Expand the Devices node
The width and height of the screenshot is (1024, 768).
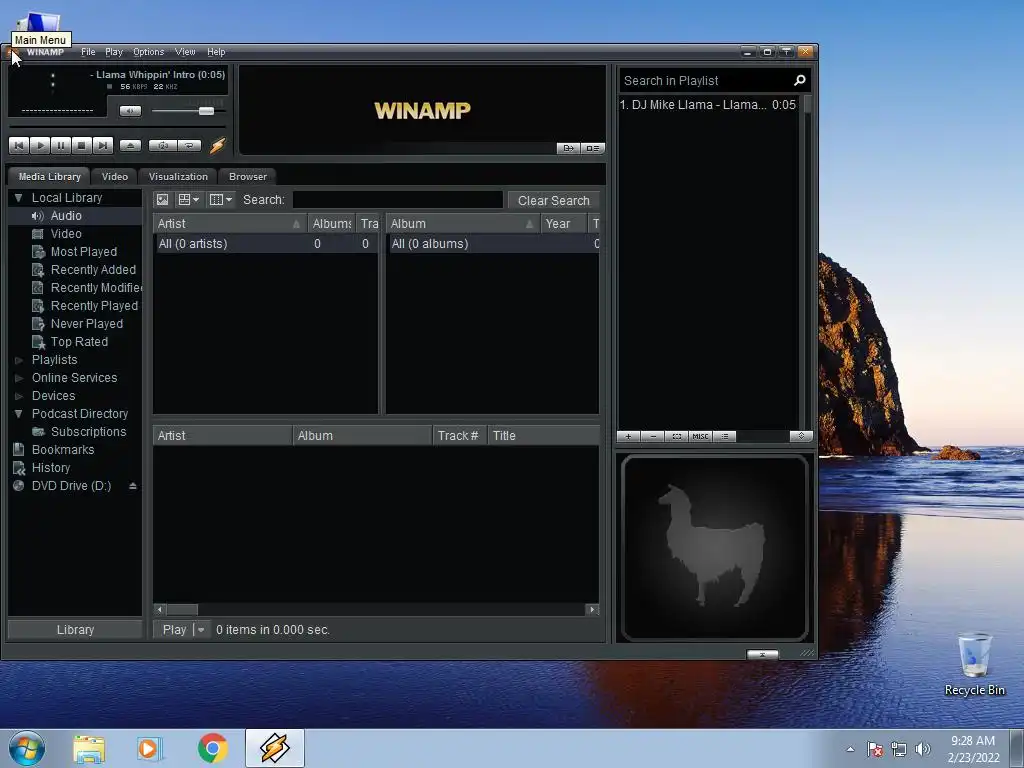click(x=18, y=396)
